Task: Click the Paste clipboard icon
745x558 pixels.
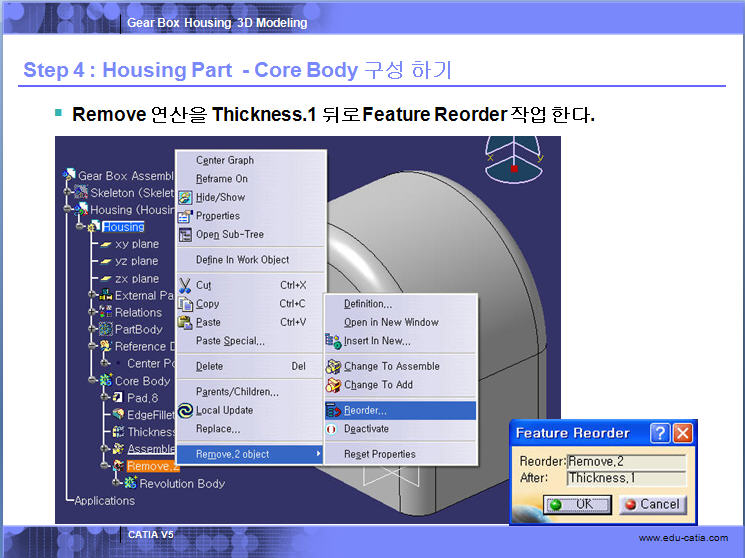Action: [x=185, y=322]
